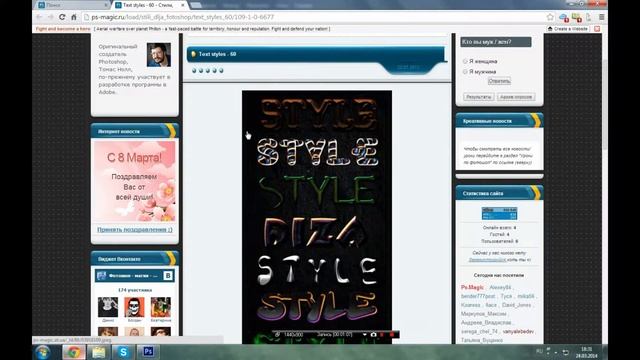Image resolution: width=640 pixels, height=360 pixels.
Task: Open the VK group name in the widget
Action: coord(133,276)
